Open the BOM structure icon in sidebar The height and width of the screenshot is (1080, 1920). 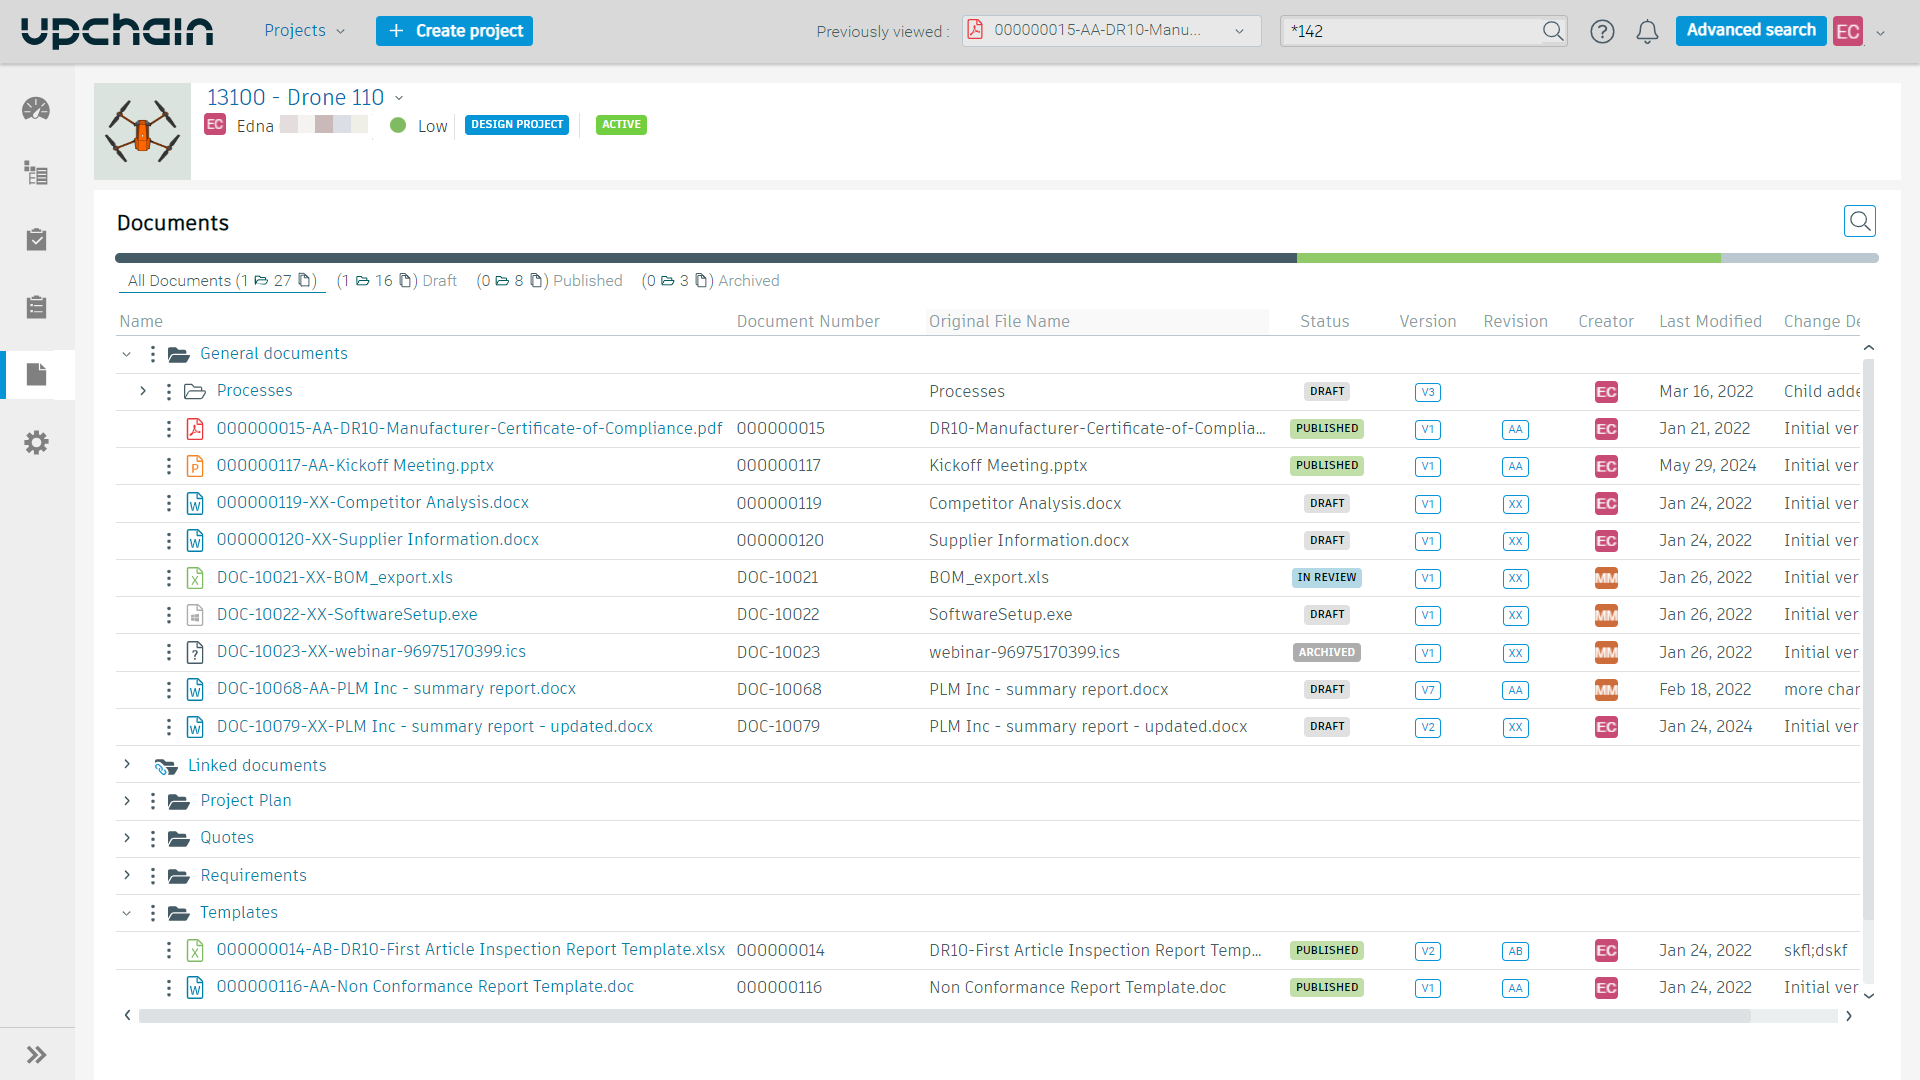(36, 174)
